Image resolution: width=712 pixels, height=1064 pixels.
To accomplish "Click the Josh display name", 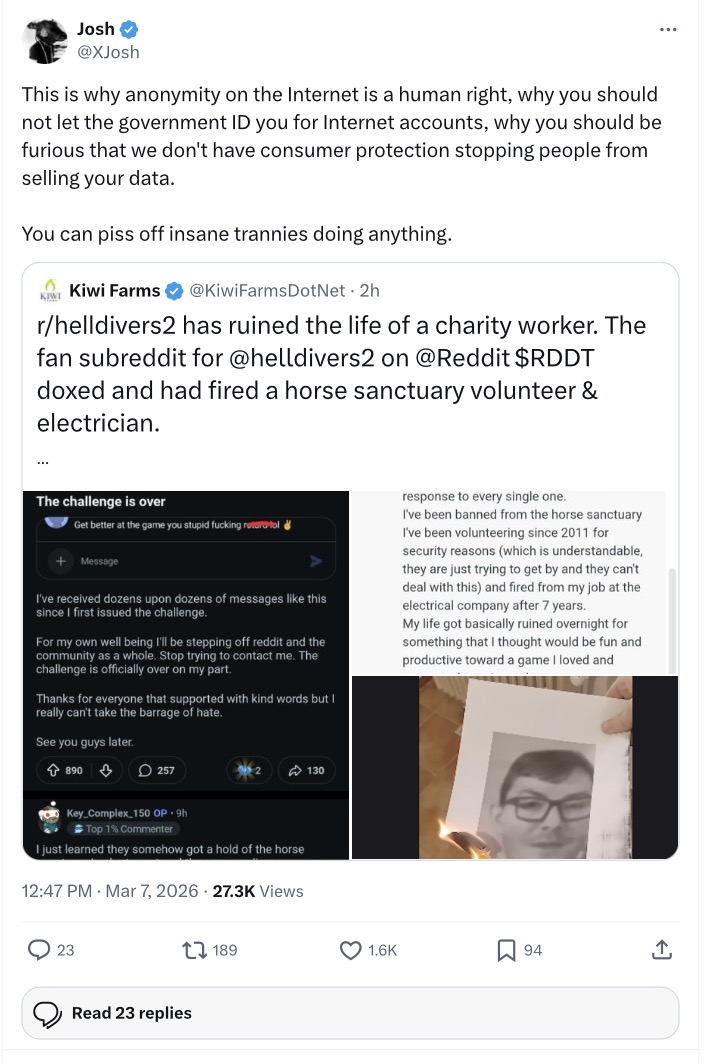I will tap(96, 30).
